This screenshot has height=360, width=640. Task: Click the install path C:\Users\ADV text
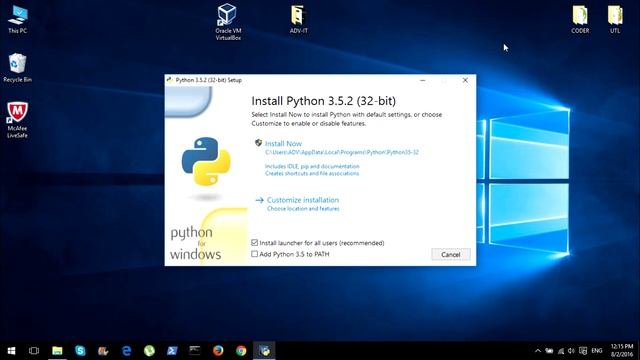[x=342, y=152]
